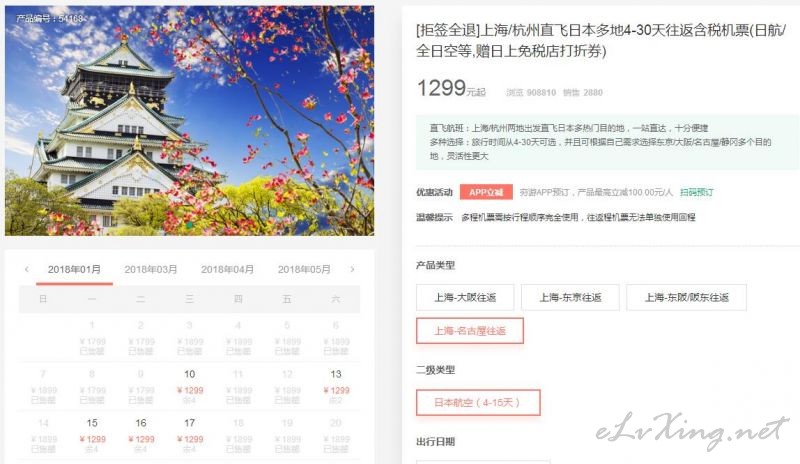Select product type 上海-大阪往返
Viewport: 800px width, 464px height.
coord(465,297)
